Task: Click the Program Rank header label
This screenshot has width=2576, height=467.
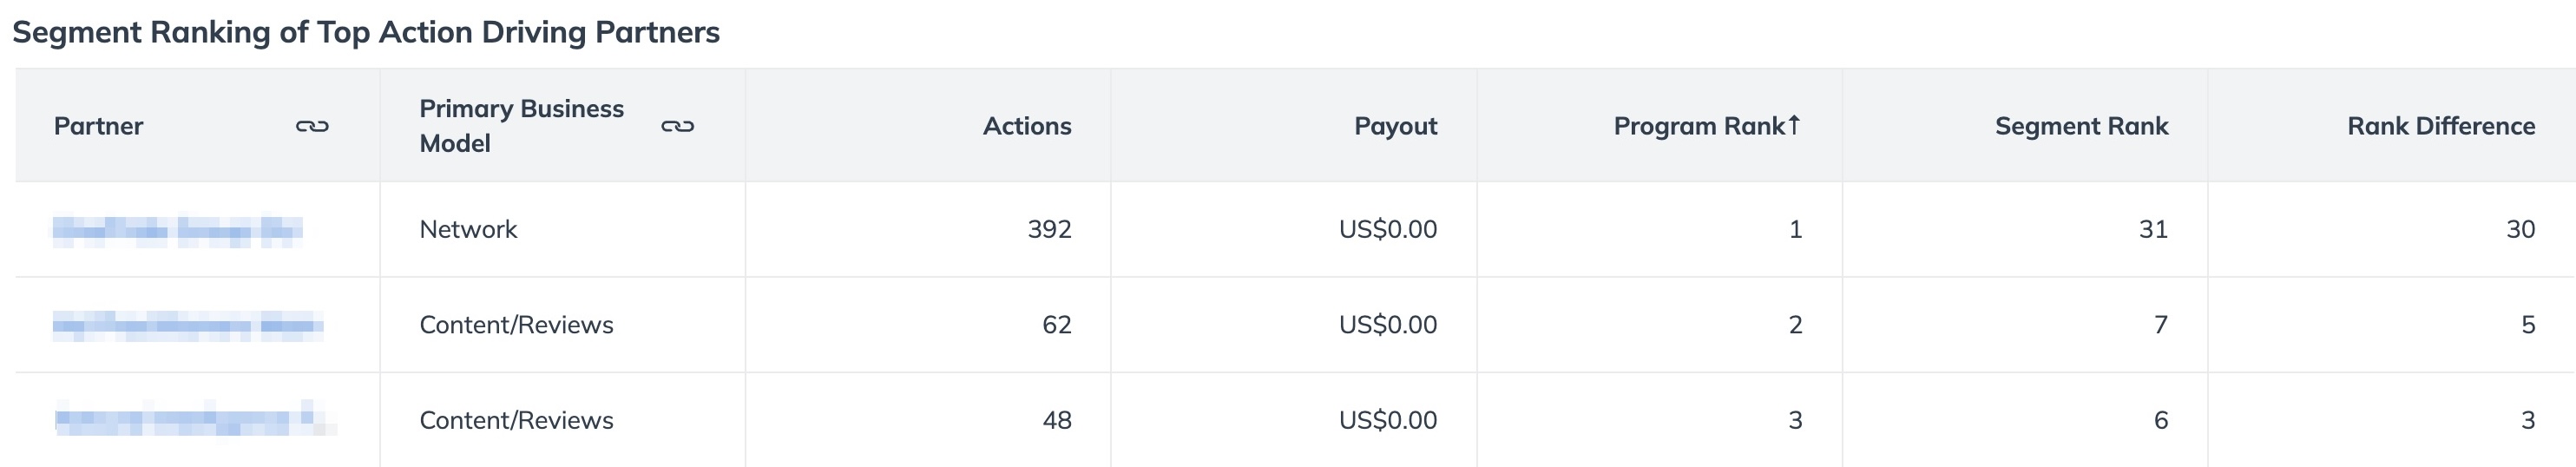Action: click(1699, 126)
